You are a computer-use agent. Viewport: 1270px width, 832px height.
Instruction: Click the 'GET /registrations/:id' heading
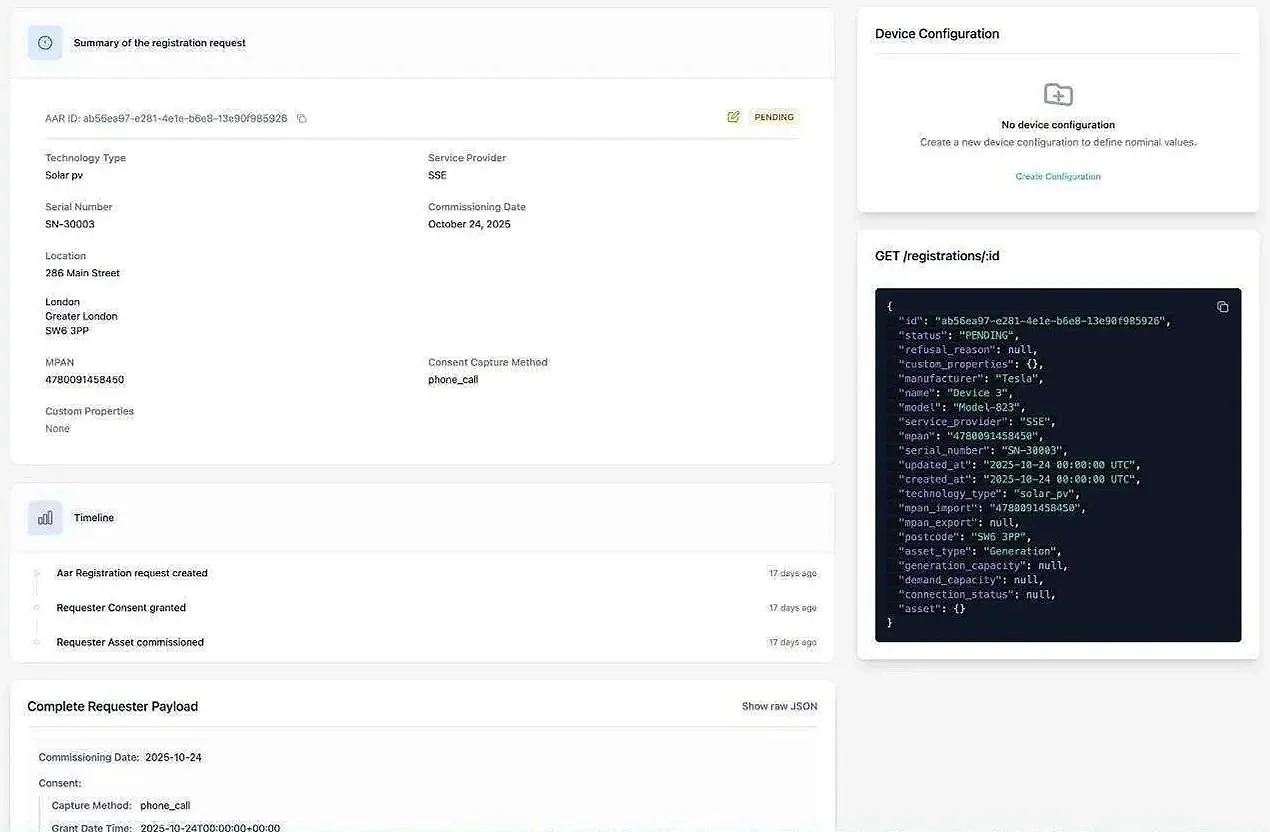[937, 256]
